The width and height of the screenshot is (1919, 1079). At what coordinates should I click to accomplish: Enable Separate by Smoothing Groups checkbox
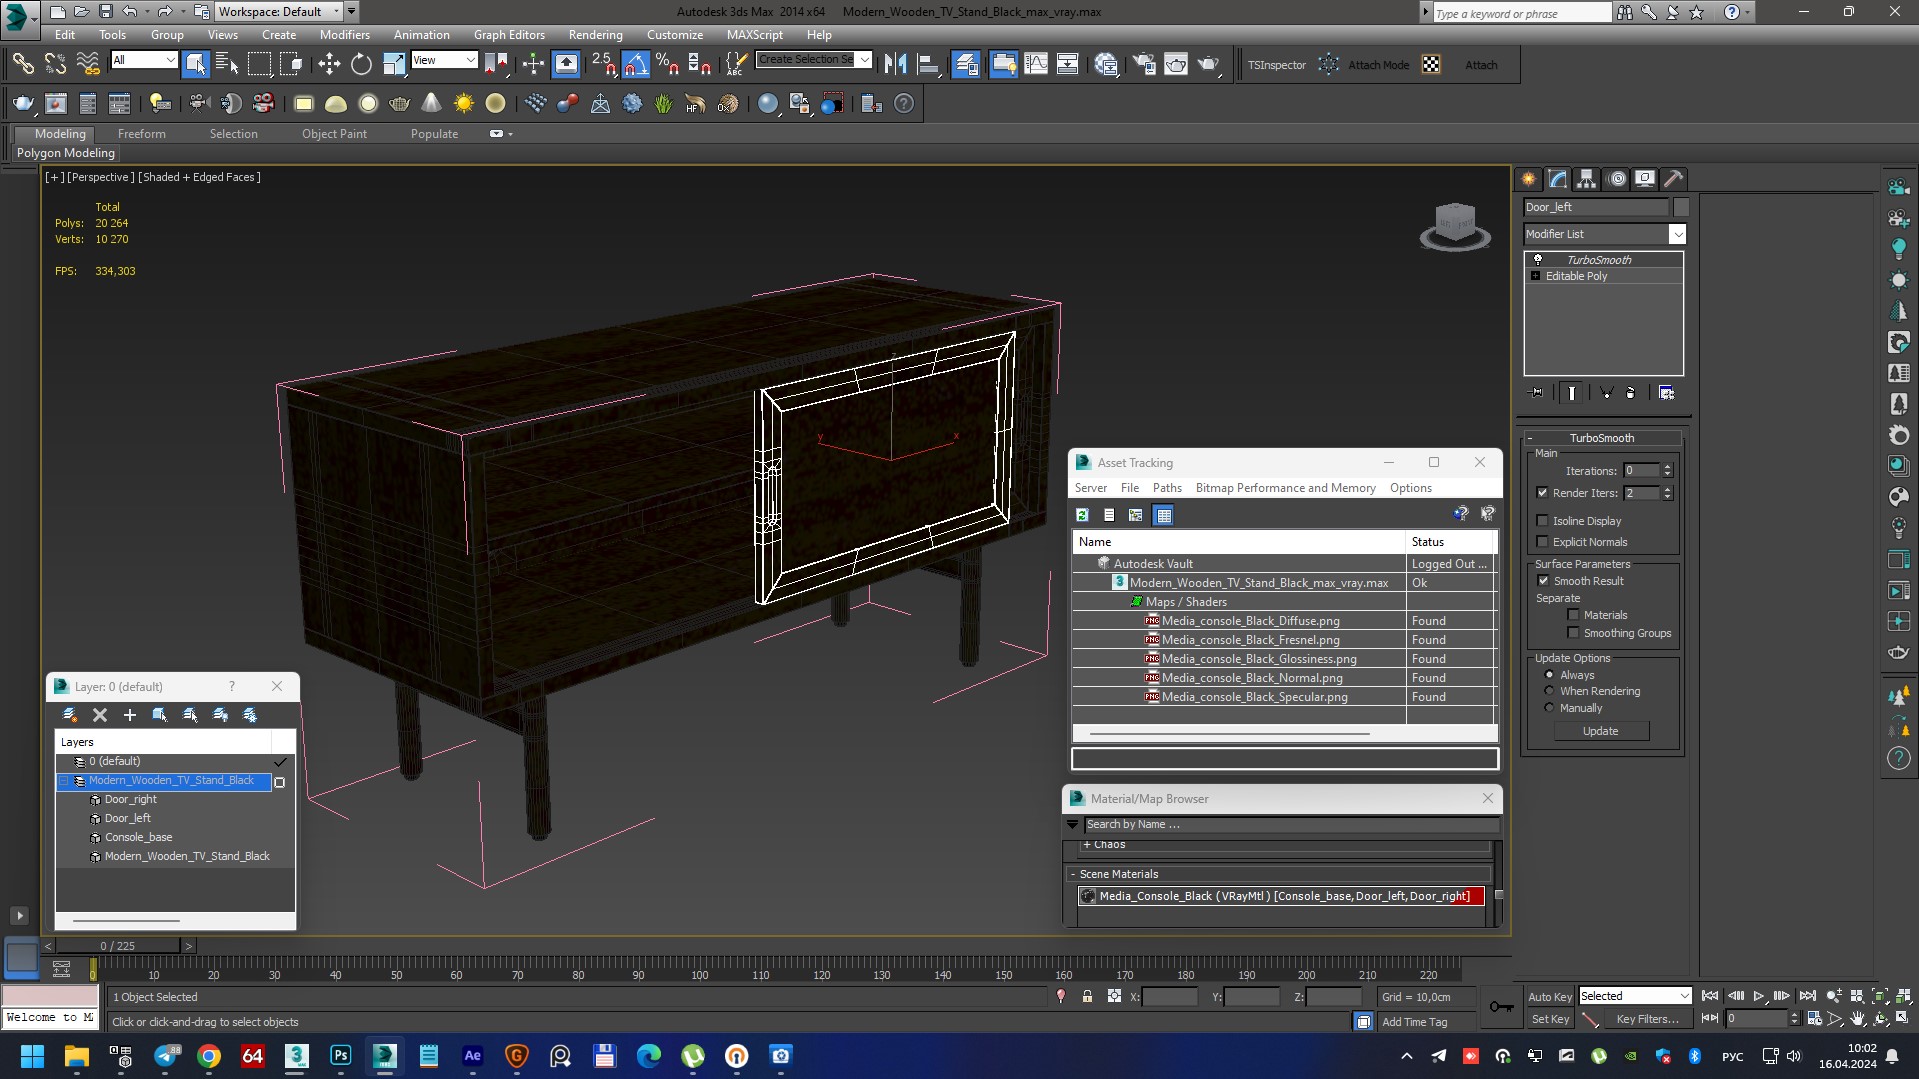coord(1573,633)
